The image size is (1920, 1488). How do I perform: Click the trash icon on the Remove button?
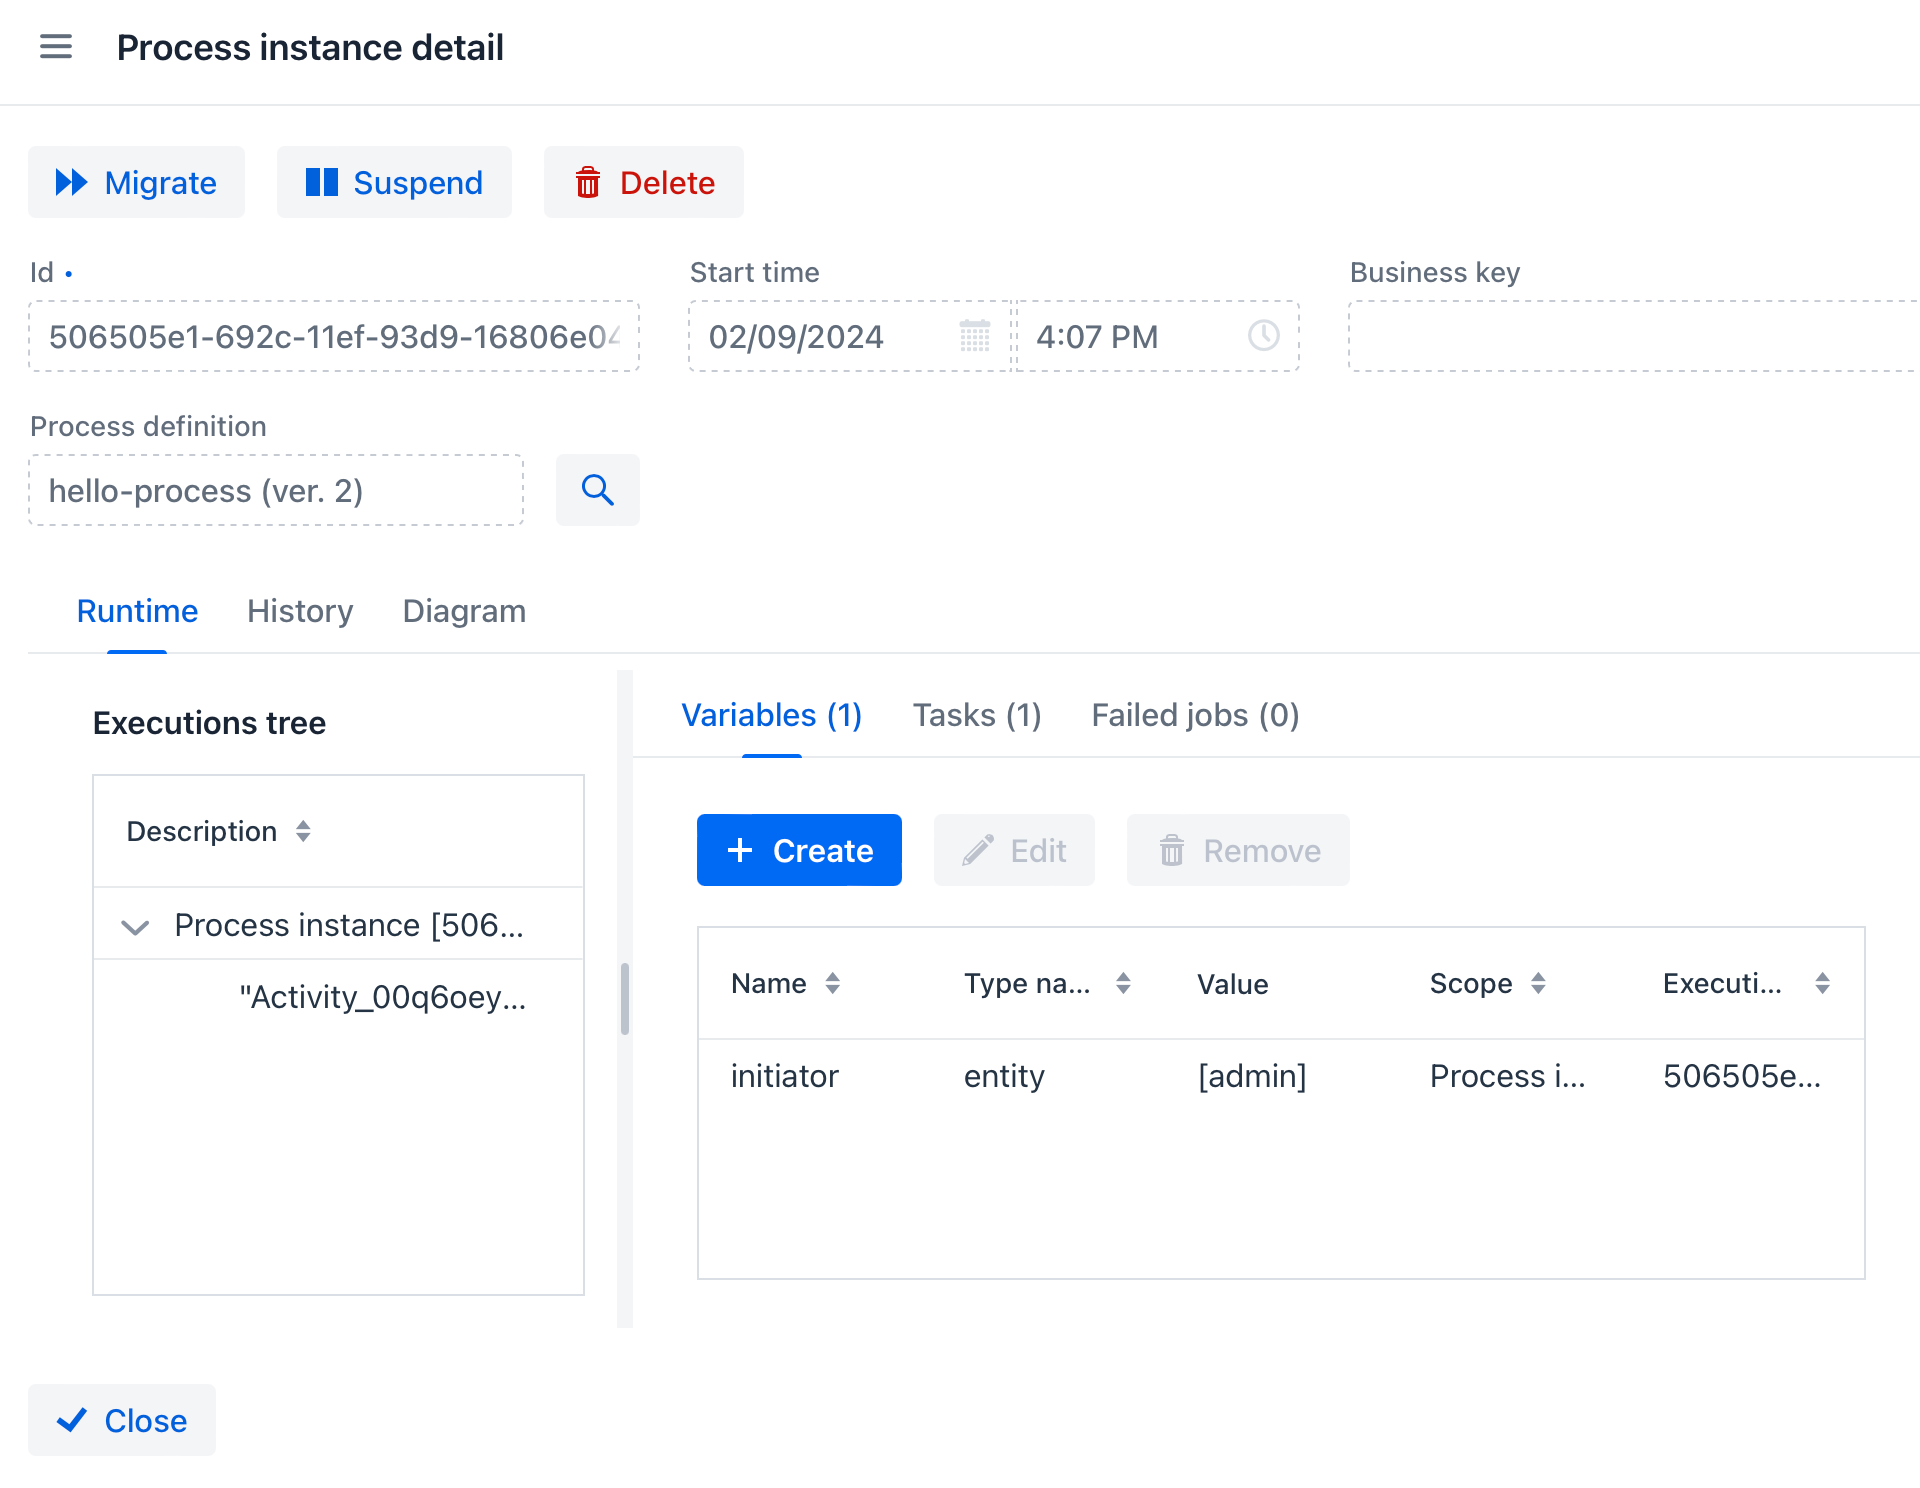1172,850
